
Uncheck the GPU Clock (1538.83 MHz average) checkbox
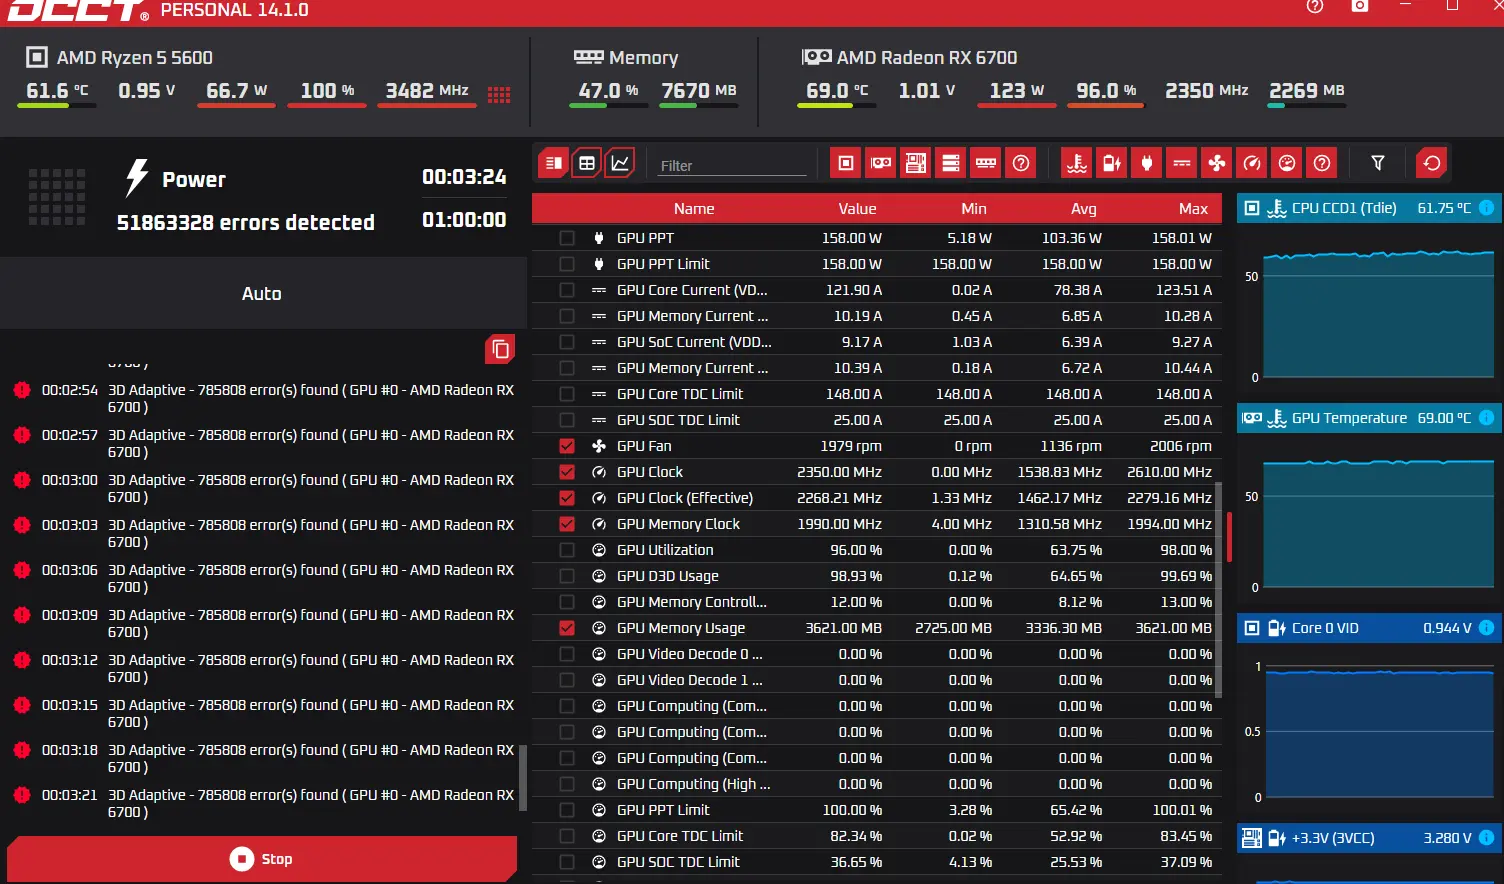(x=567, y=472)
